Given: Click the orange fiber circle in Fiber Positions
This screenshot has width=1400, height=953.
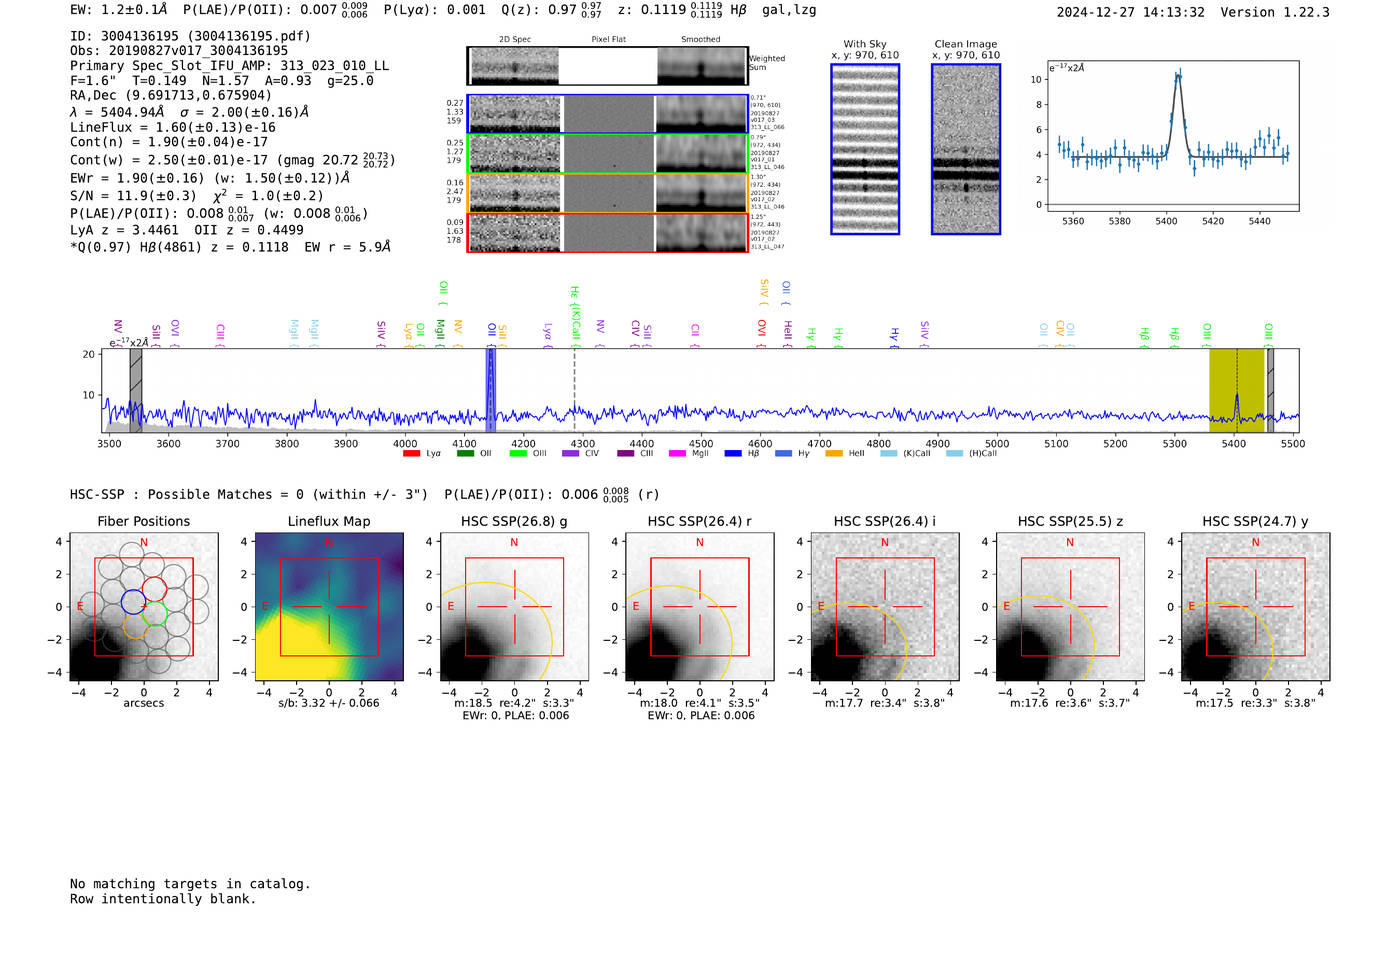Looking at the screenshot, I should [135, 627].
